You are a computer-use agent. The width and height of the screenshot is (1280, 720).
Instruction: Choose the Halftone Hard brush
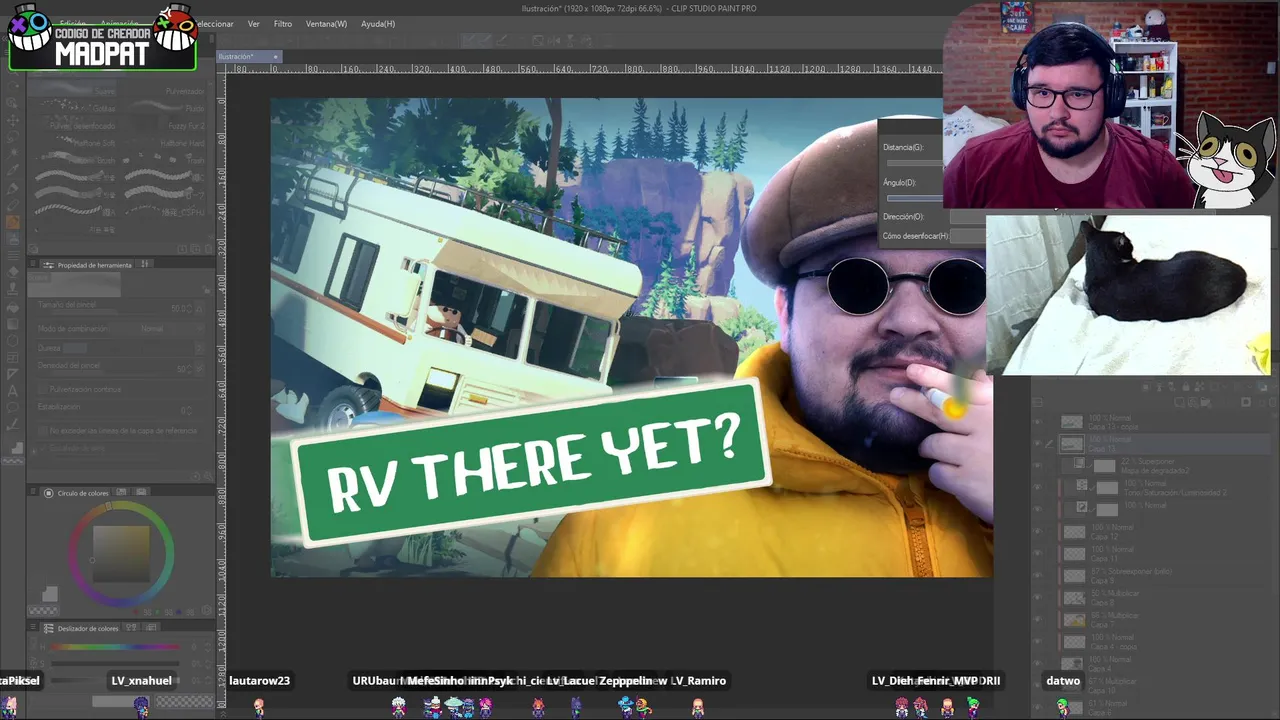(x=162, y=143)
